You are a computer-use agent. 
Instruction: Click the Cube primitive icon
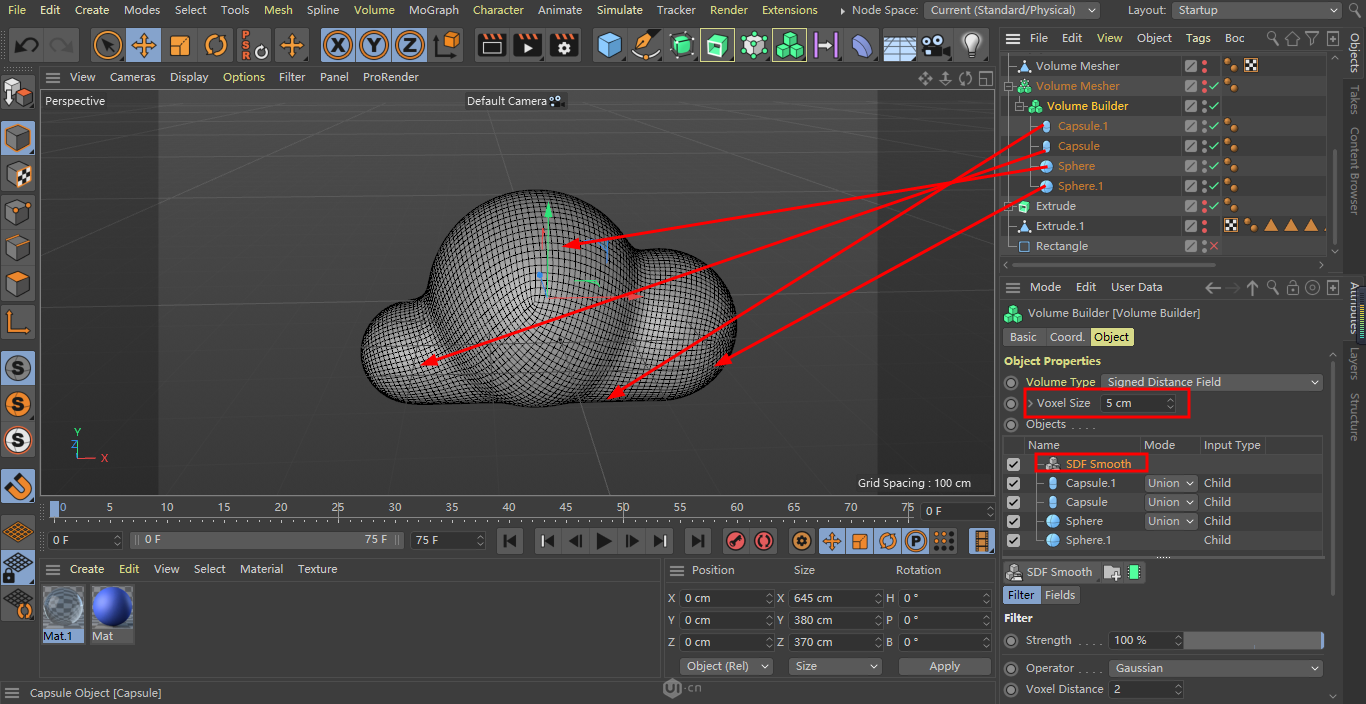pyautogui.click(x=609, y=46)
